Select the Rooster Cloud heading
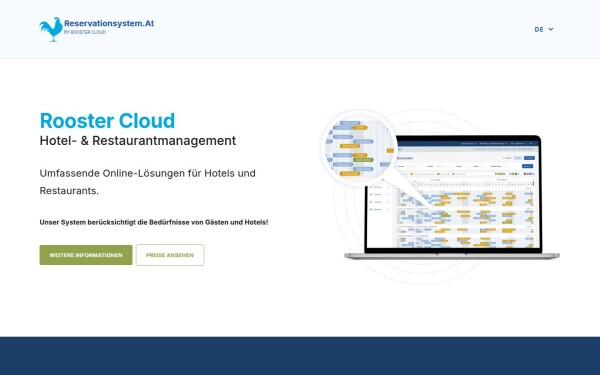 108,121
